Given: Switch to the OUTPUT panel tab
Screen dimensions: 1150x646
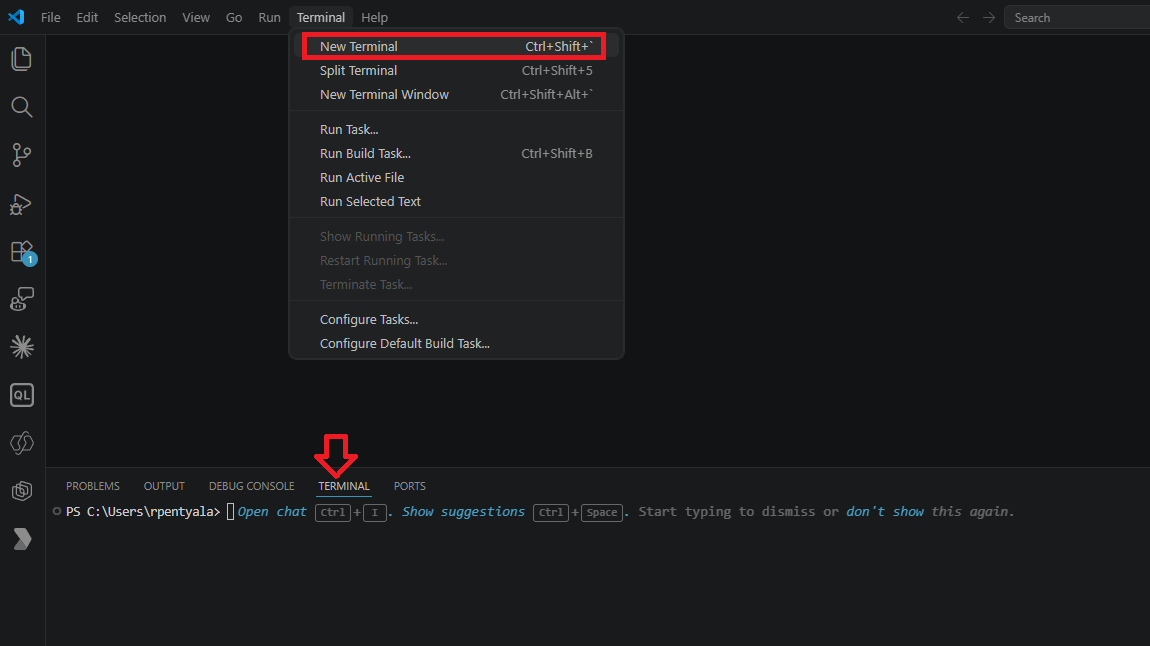Looking at the screenshot, I should click(164, 486).
